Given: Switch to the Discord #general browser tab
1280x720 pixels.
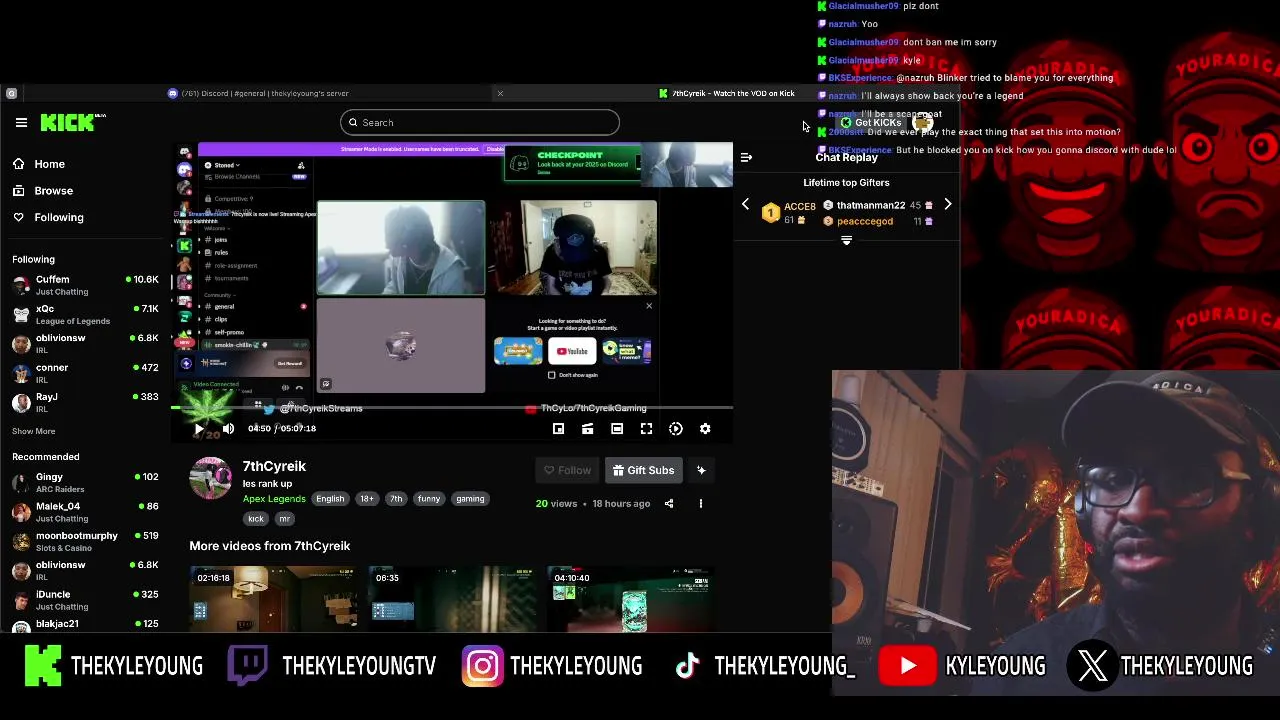Looking at the screenshot, I should 258,93.
